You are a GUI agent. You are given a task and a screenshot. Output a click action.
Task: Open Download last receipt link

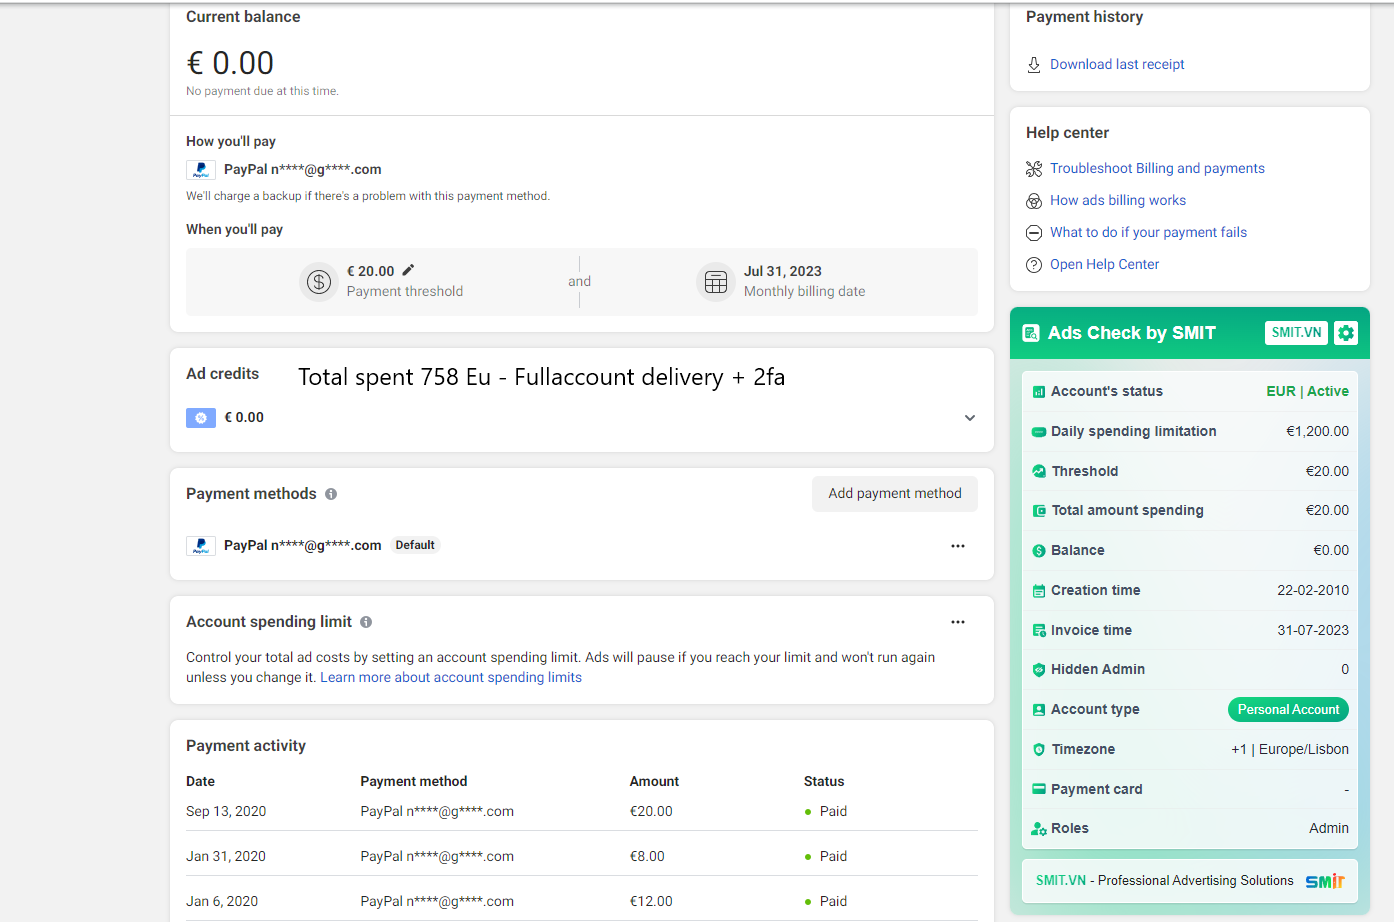pyautogui.click(x=1117, y=64)
